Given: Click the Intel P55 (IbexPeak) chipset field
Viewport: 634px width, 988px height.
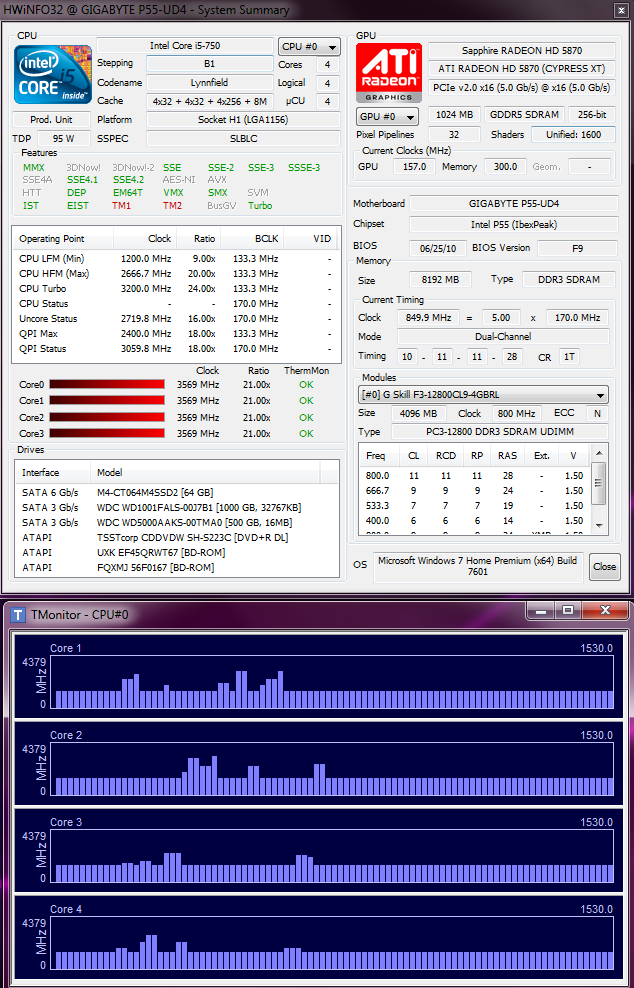Looking at the screenshot, I should [x=514, y=224].
